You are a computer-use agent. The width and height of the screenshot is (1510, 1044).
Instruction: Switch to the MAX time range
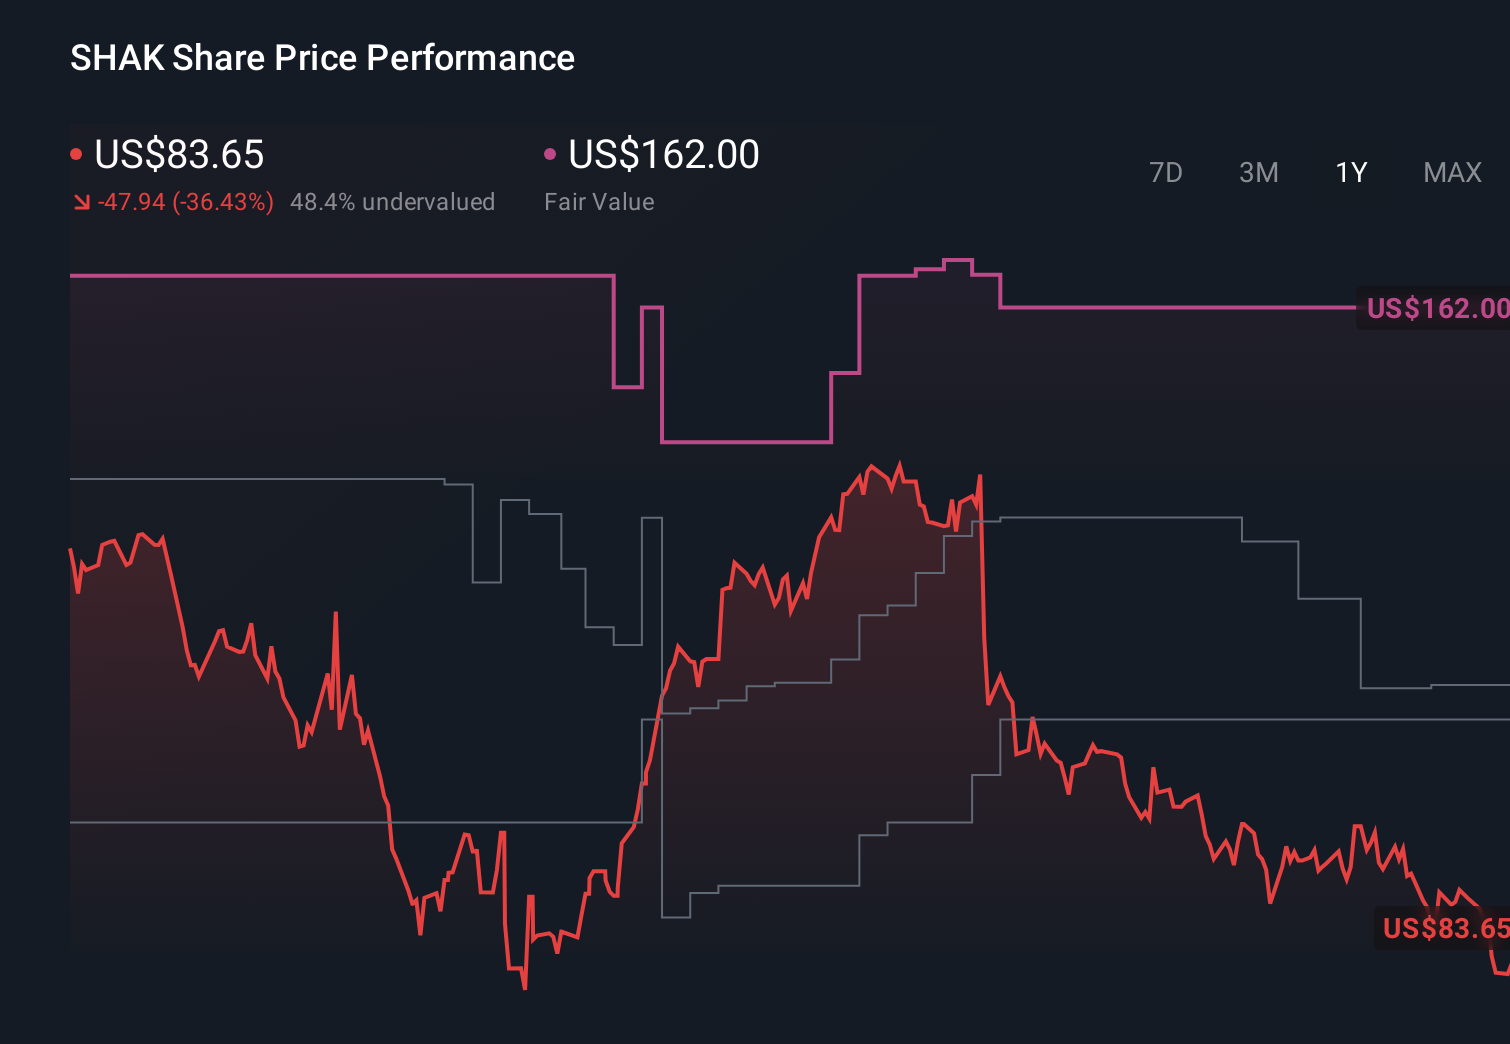tap(1451, 172)
